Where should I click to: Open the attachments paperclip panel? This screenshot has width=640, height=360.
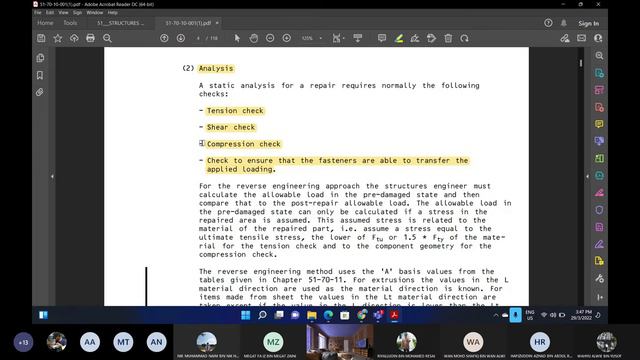[40, 92]
